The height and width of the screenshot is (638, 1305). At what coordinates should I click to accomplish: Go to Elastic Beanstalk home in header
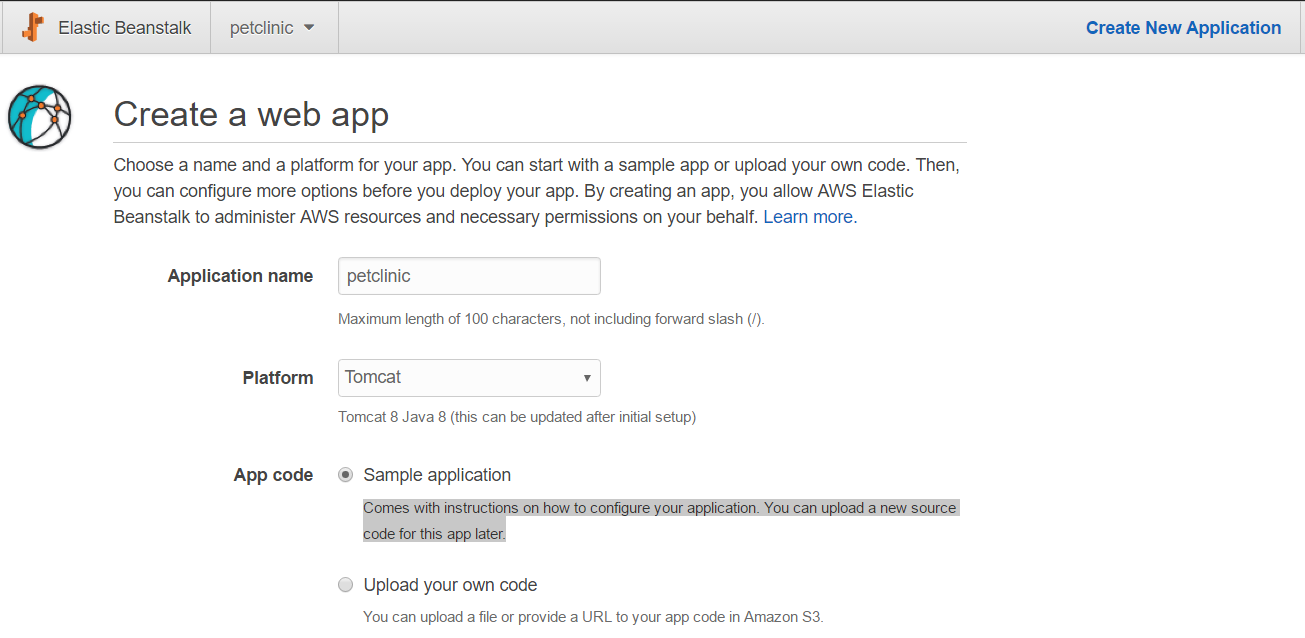106,28
